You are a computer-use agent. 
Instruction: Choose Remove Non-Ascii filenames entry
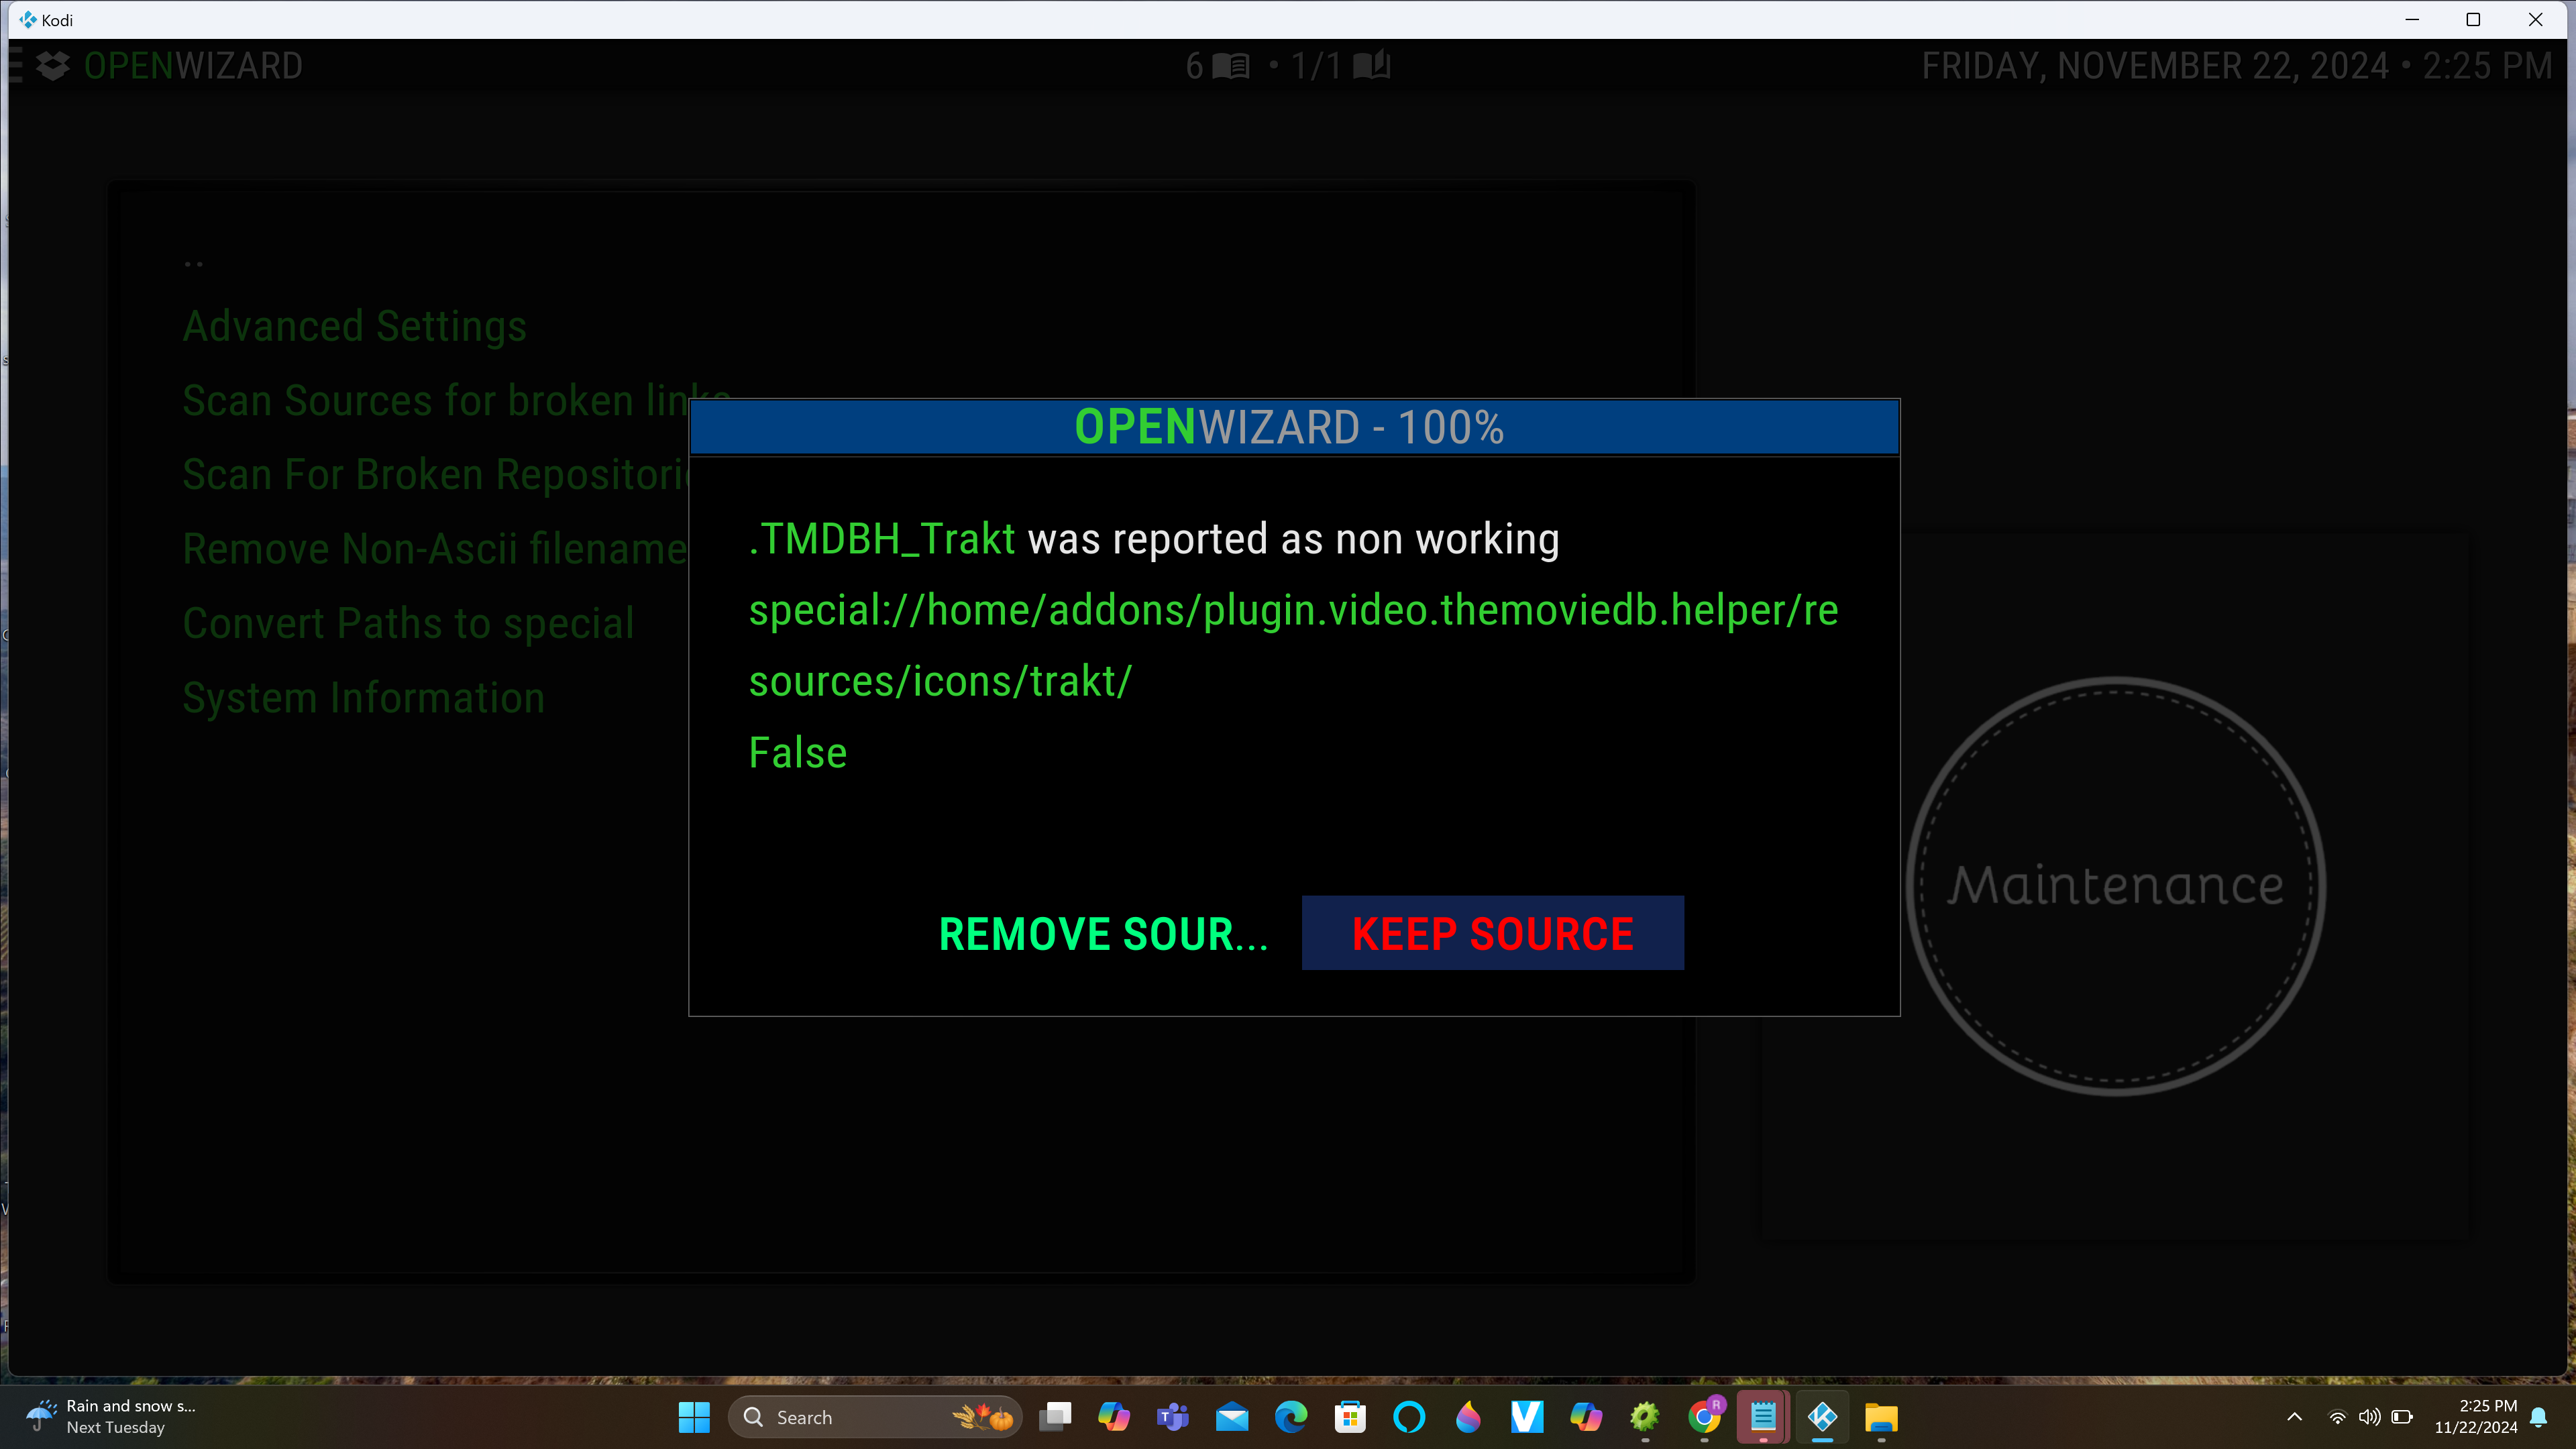(435, 548)
